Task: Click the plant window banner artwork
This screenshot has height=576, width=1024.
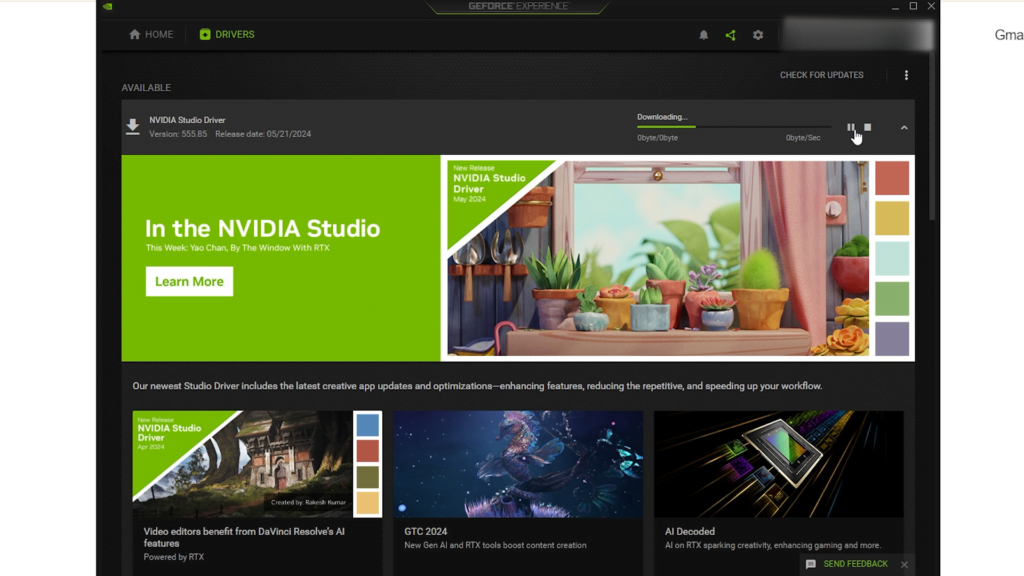Action: [658, 258]
